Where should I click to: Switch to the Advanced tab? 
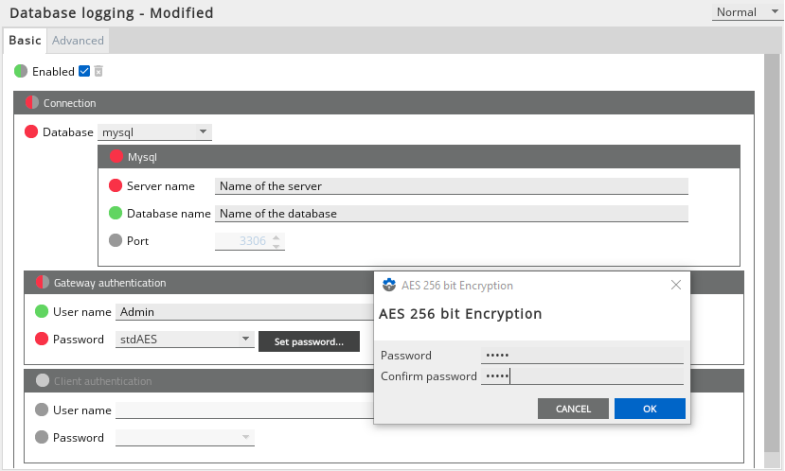tap(78, 41)
